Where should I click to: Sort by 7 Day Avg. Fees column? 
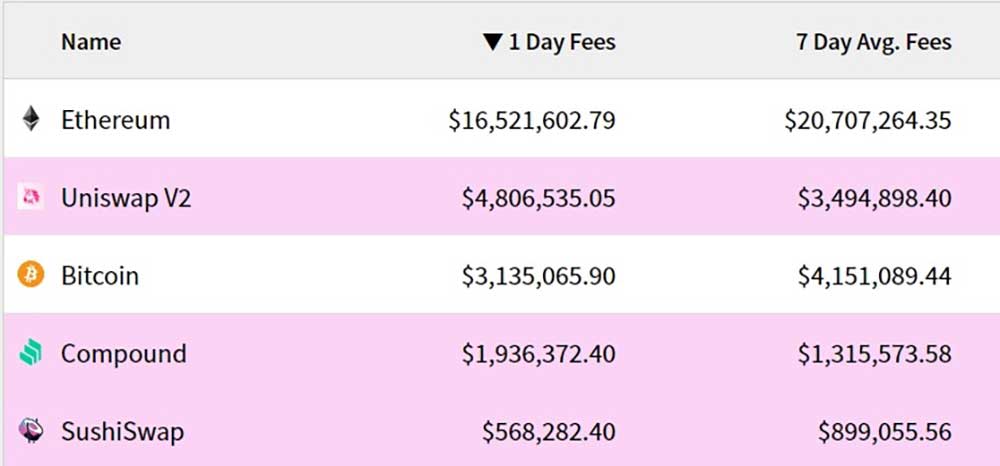tap(874, 43)
